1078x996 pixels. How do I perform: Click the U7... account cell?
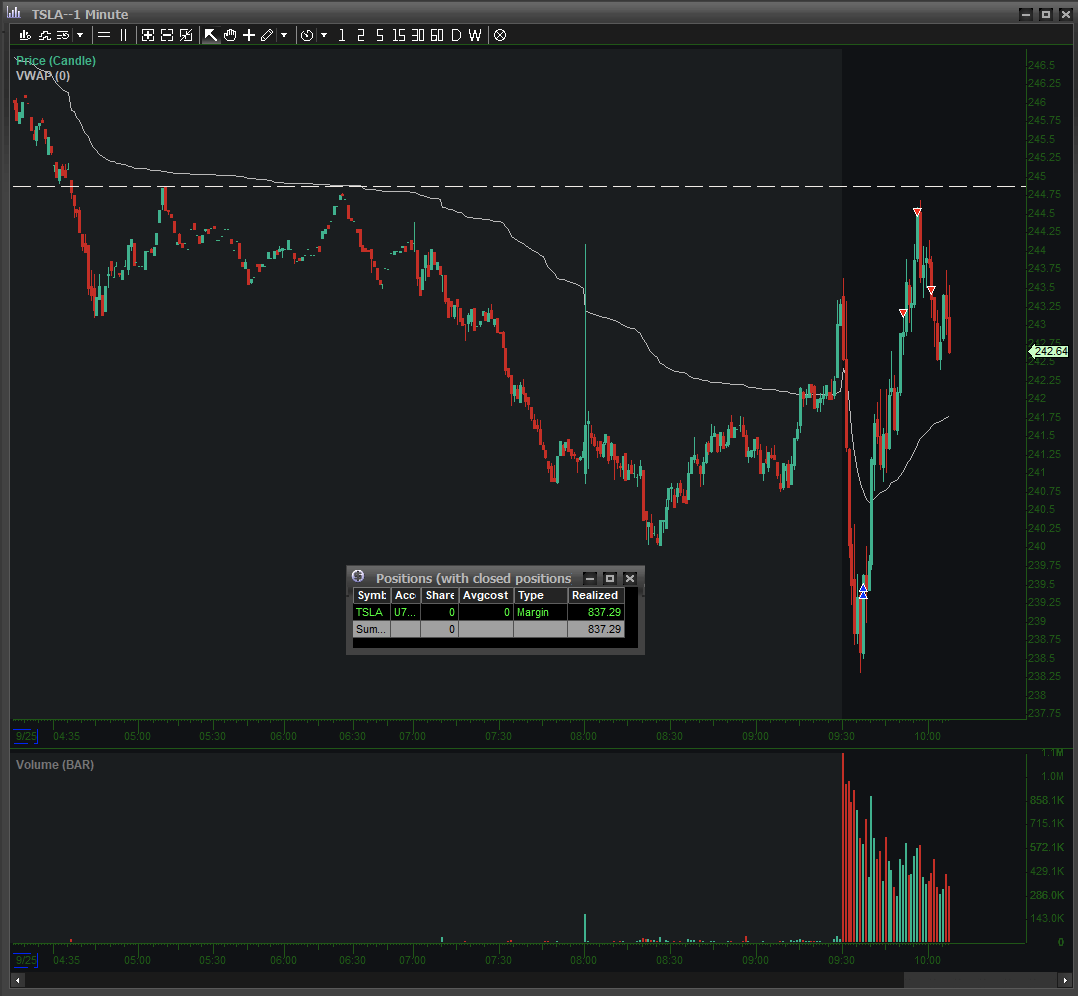pos(405,612)
